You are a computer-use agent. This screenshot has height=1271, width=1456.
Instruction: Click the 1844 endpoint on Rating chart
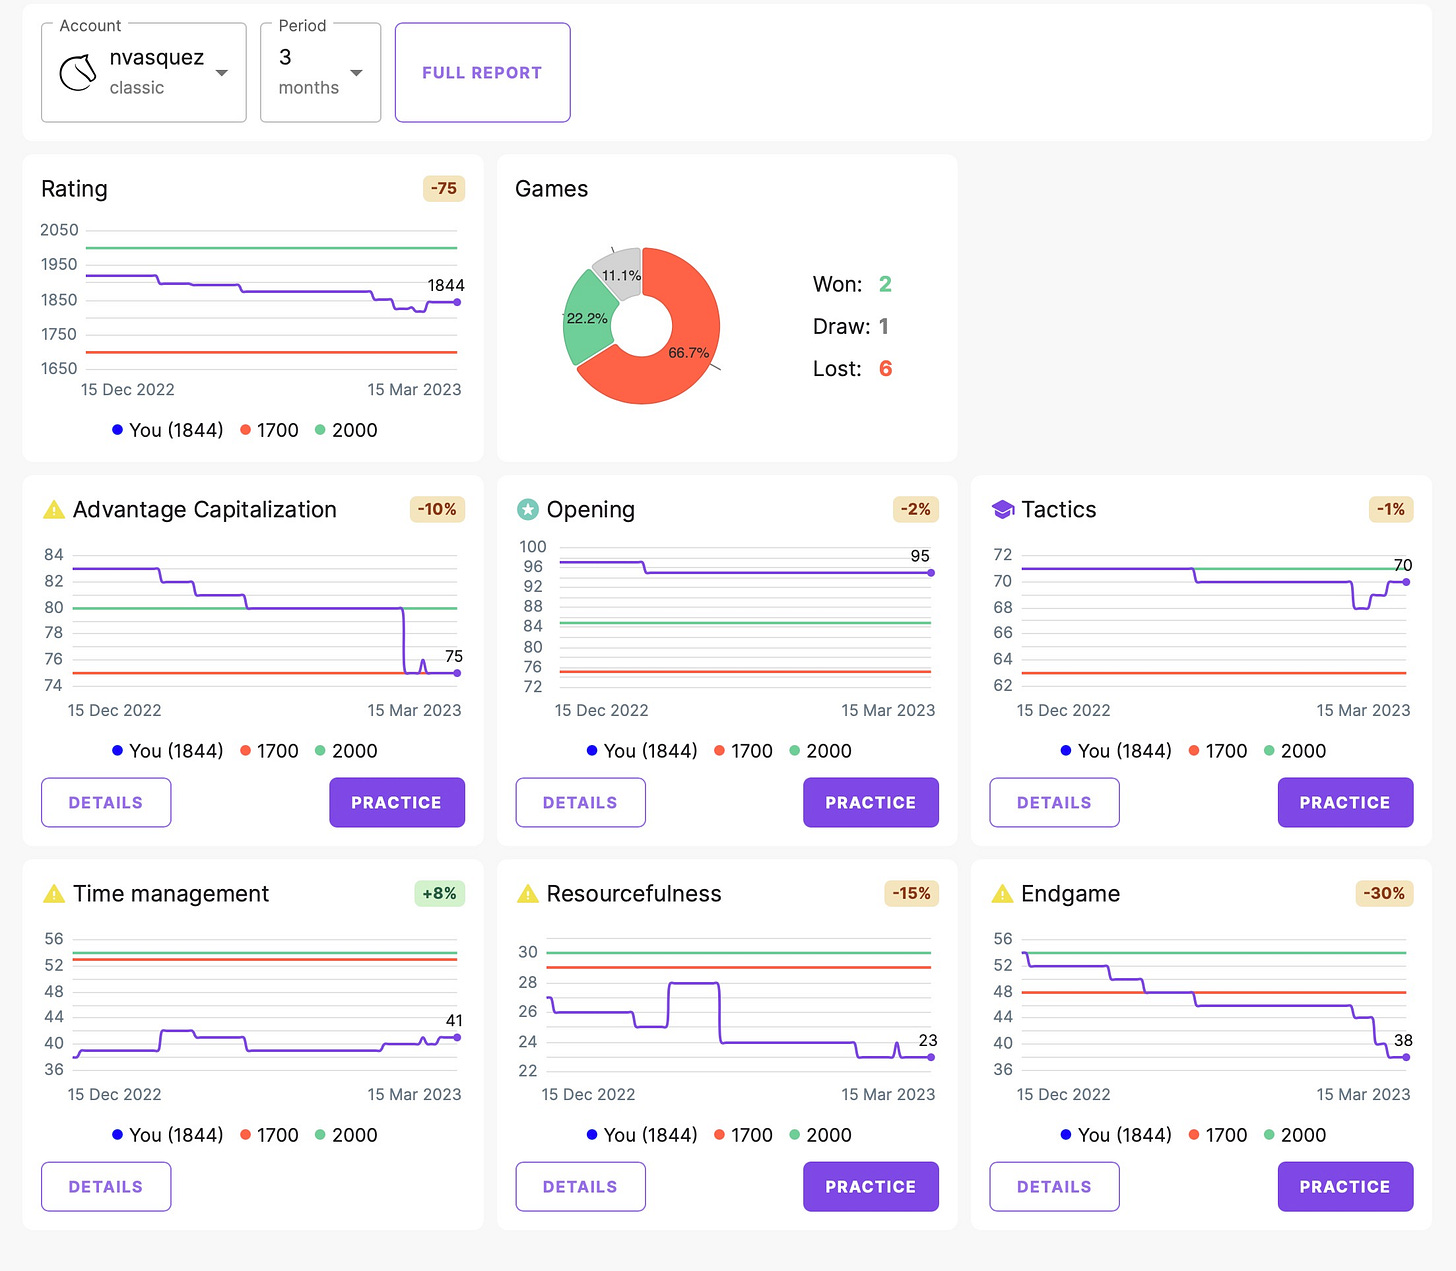click(x=458, y=302)
